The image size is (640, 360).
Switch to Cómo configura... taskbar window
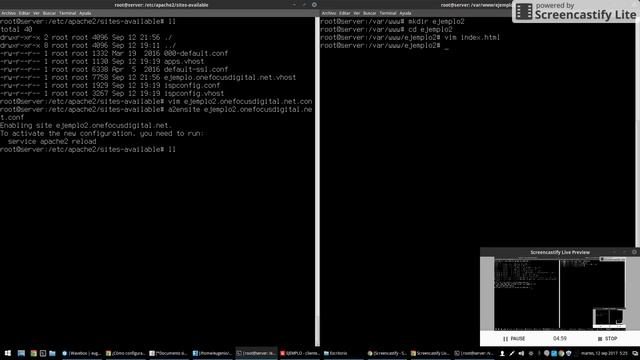pyautogui.click(x=125, y=353)
